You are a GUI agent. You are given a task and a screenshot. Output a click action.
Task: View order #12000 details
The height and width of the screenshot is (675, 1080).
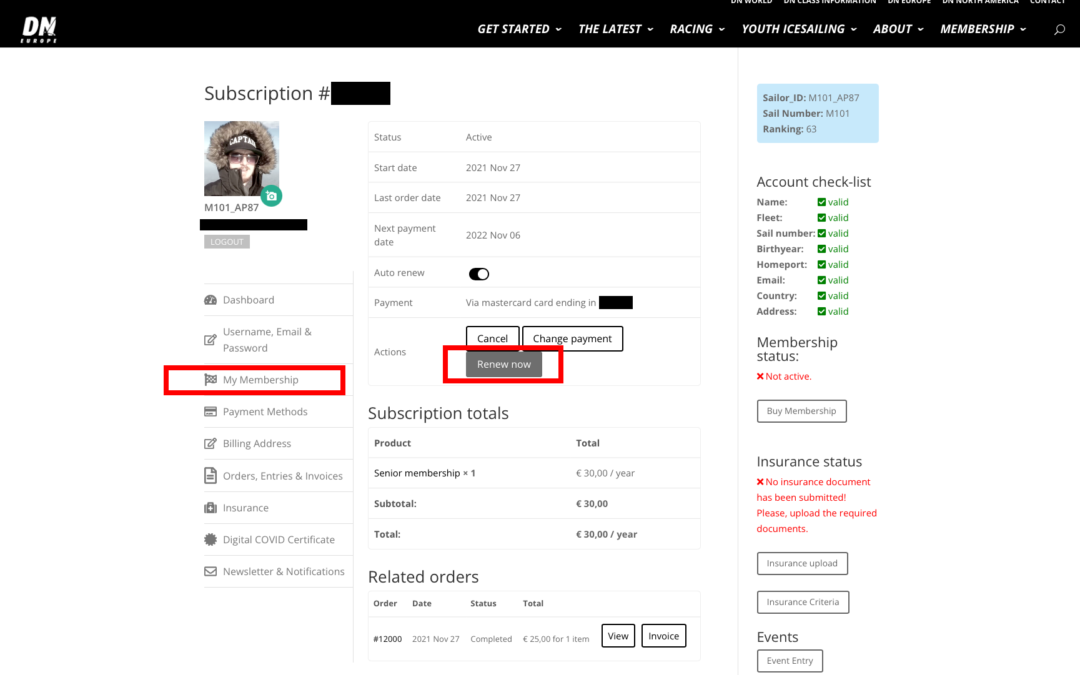coord(618,636)
